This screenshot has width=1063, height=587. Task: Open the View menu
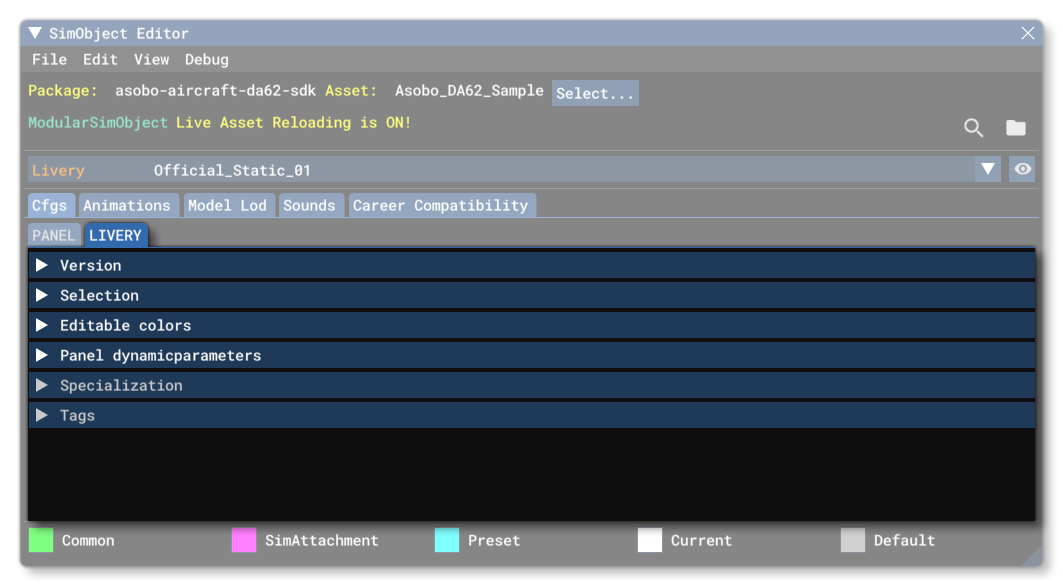152,59
